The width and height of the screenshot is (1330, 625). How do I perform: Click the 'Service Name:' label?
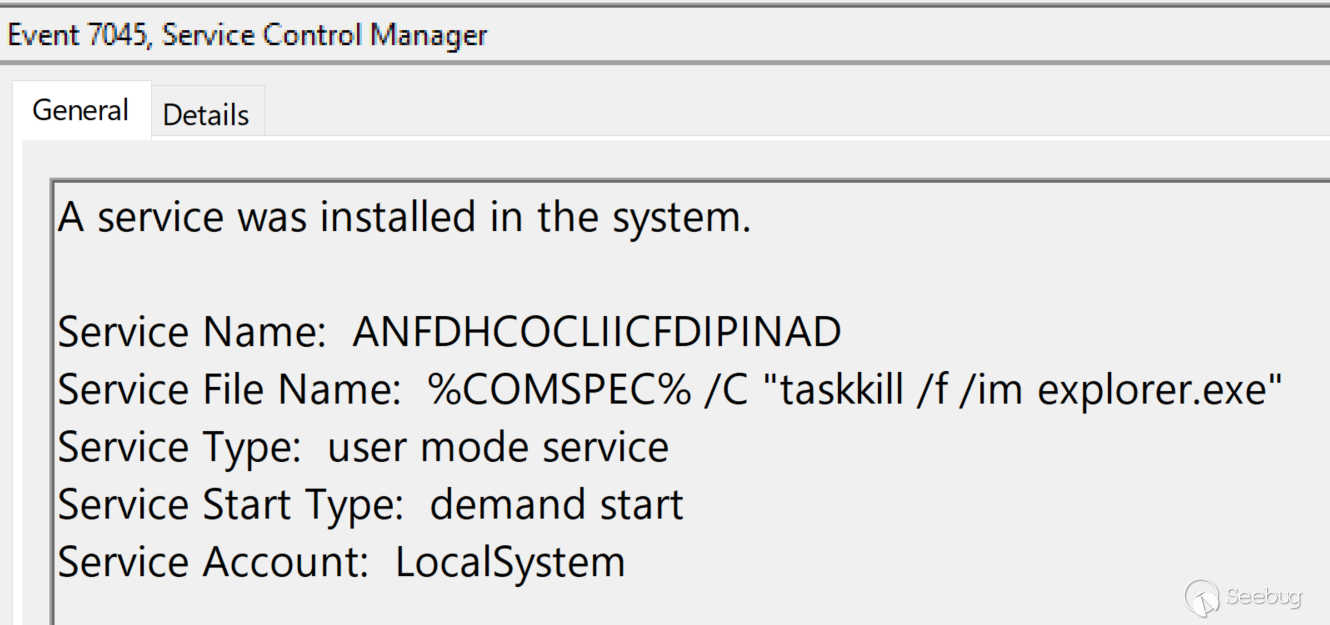[x=192, y=332]
